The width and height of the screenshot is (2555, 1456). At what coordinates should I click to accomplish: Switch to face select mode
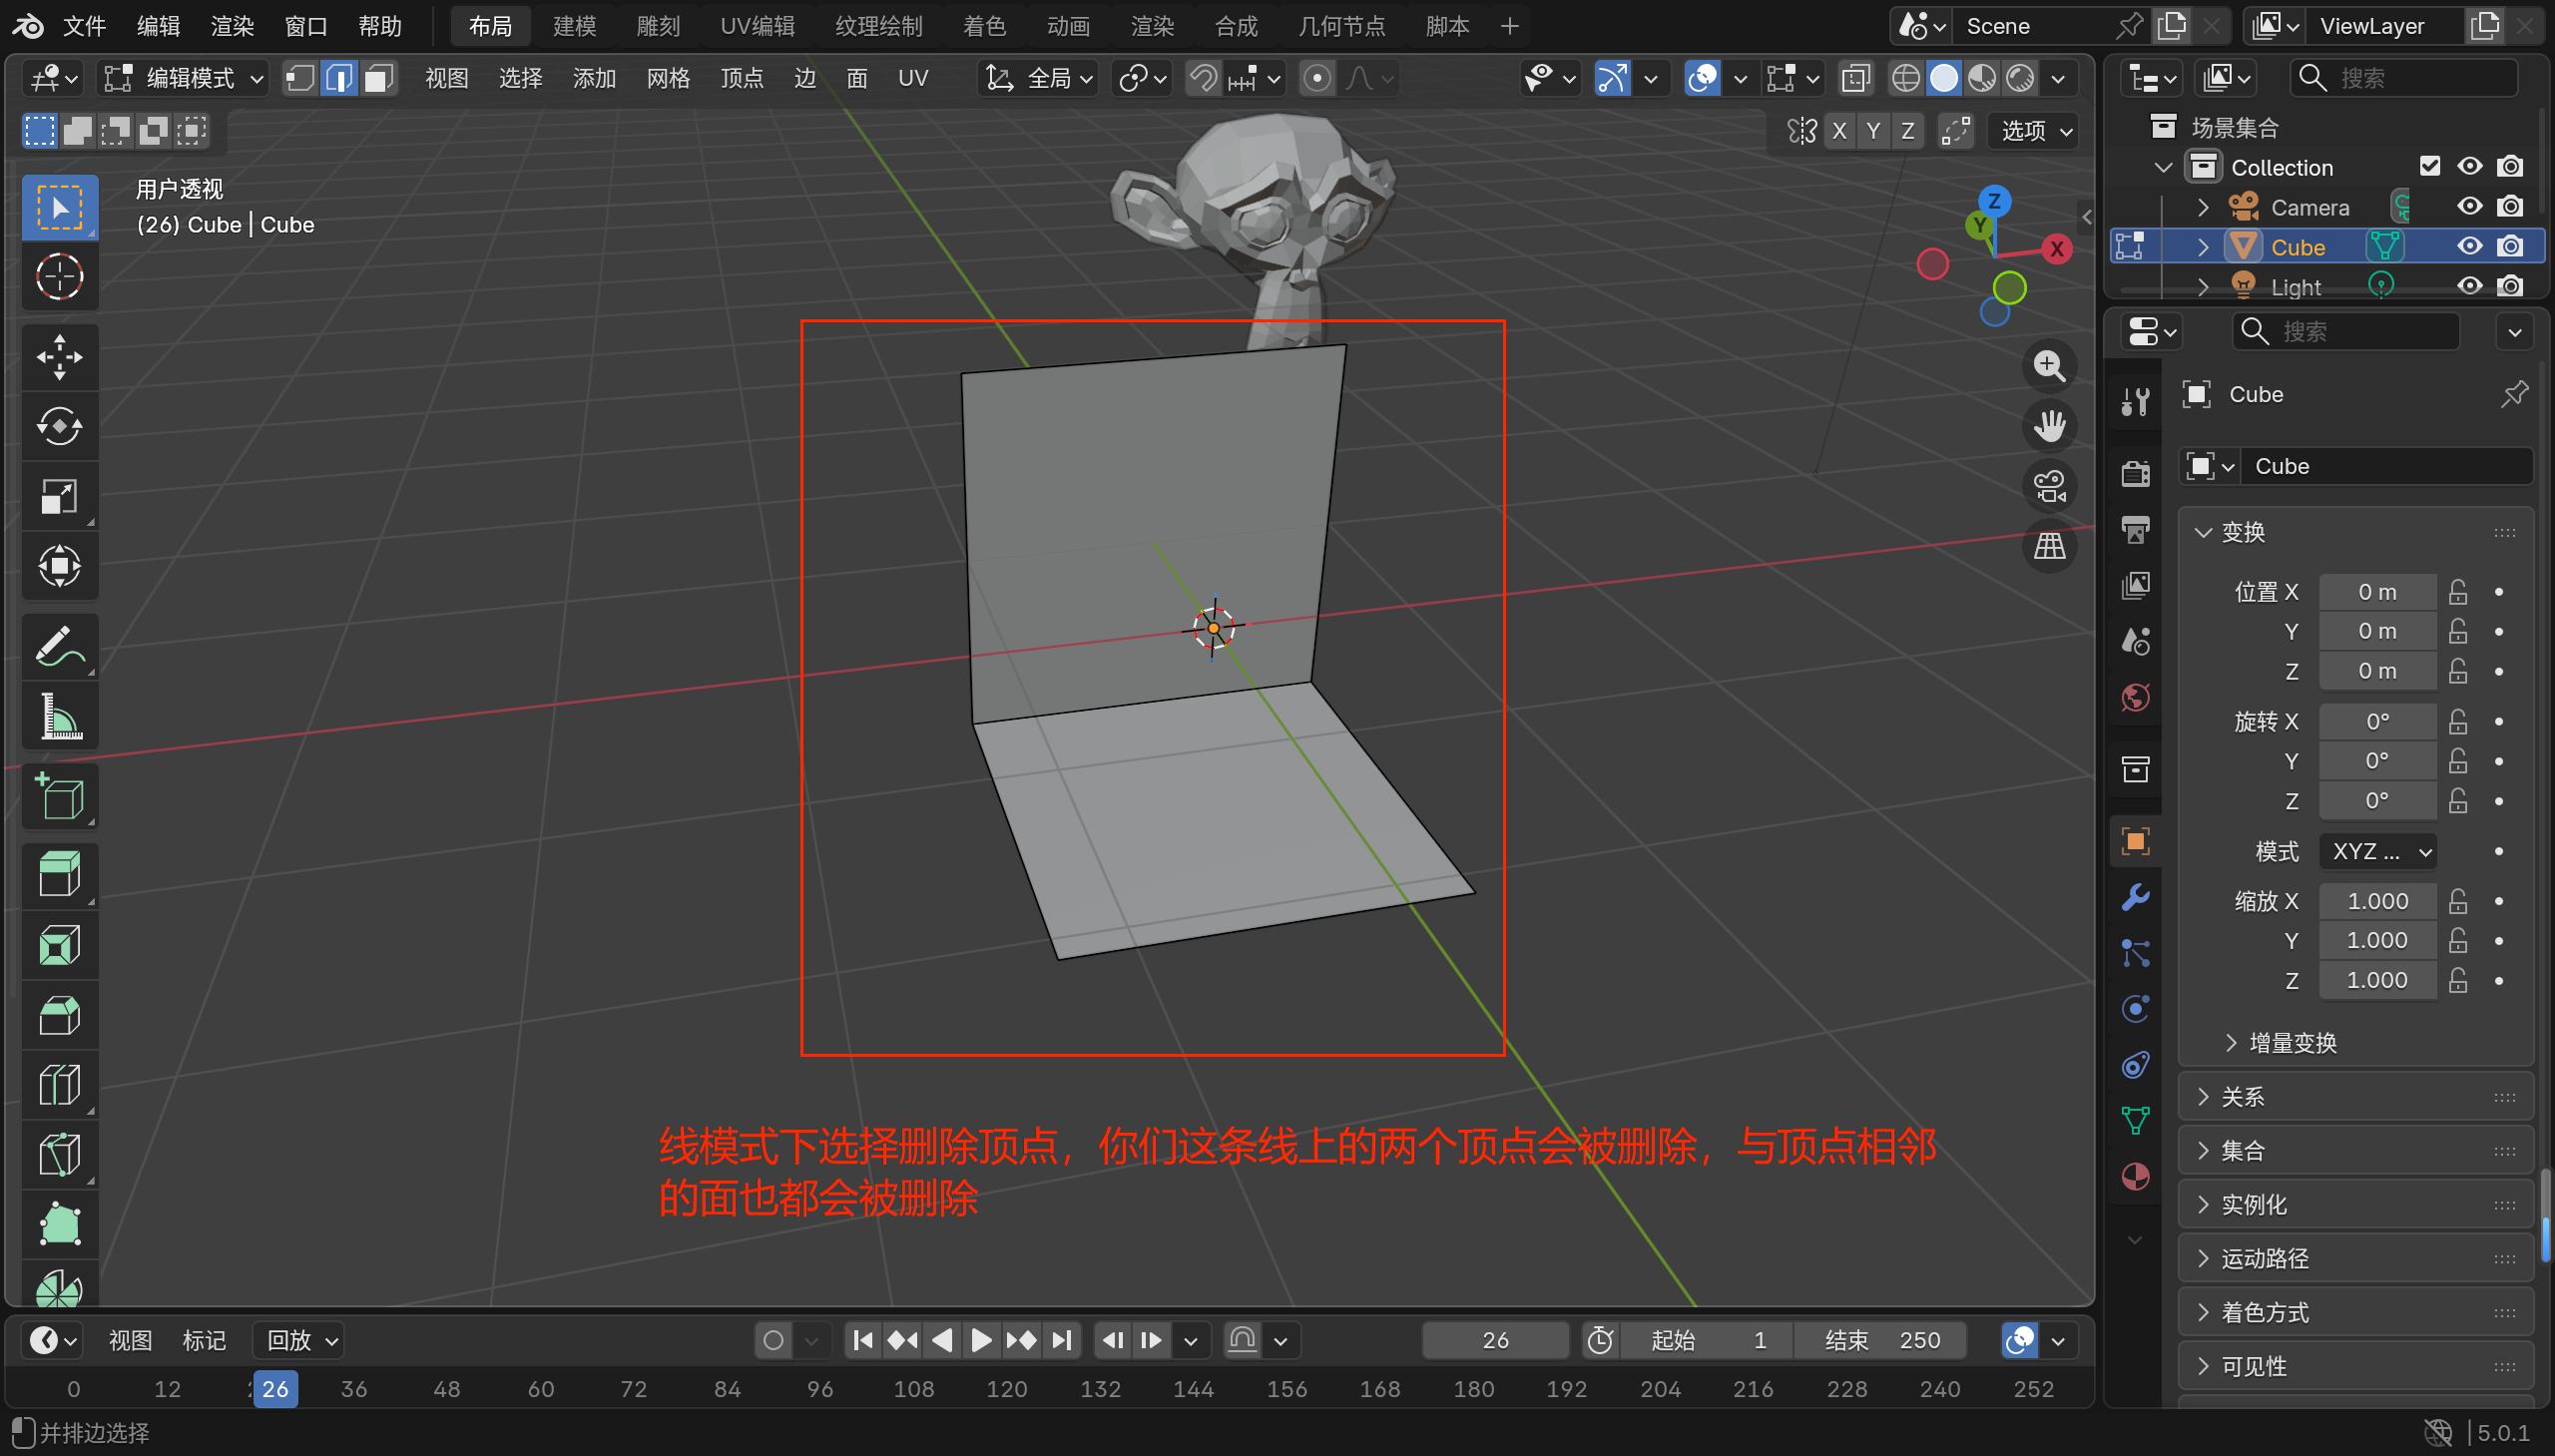(378, 78)
